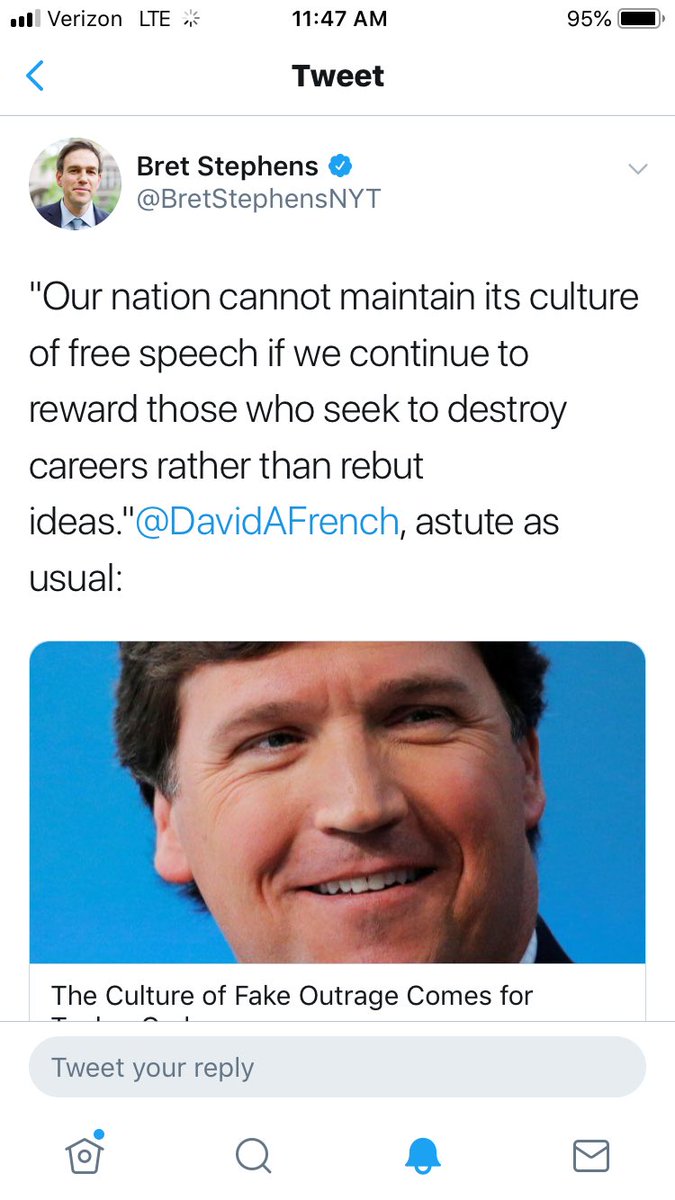Viewport: 675px width, 1200px height.
Task: Open the Search magnifier tab
Action: click(x=253, y=1155)
